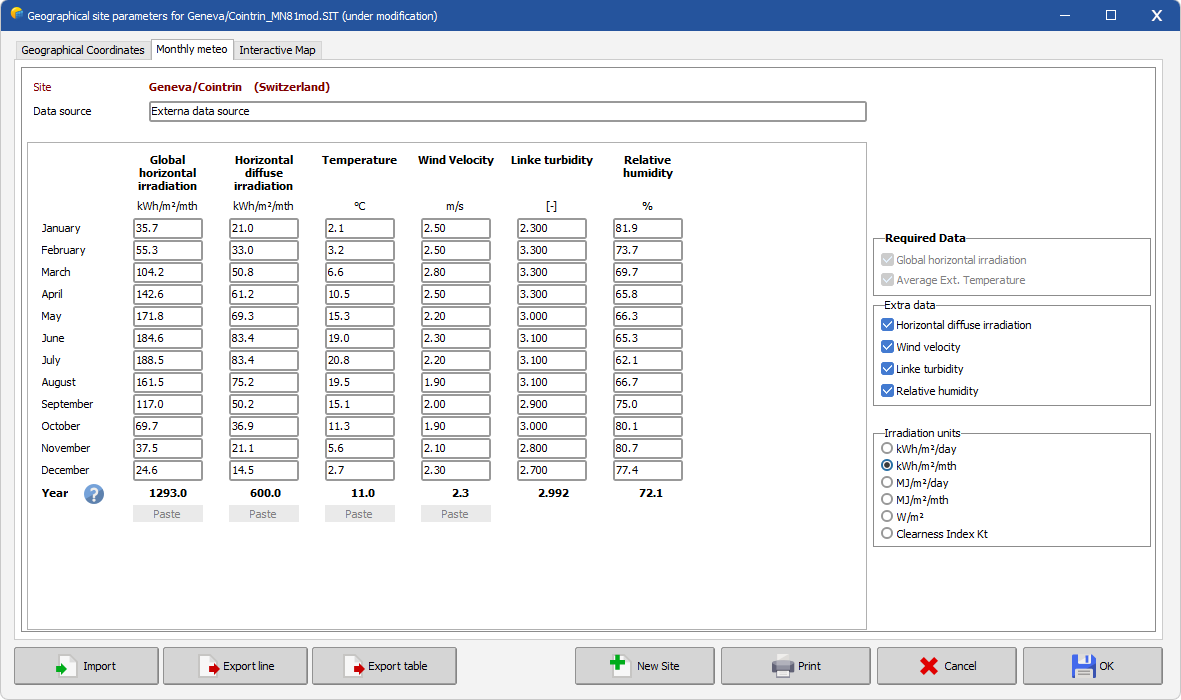Image resolution: width=1181 pixels, height=700 pixels.
Task: Click the yearly total 1293.0
Action: click(168, 493)
